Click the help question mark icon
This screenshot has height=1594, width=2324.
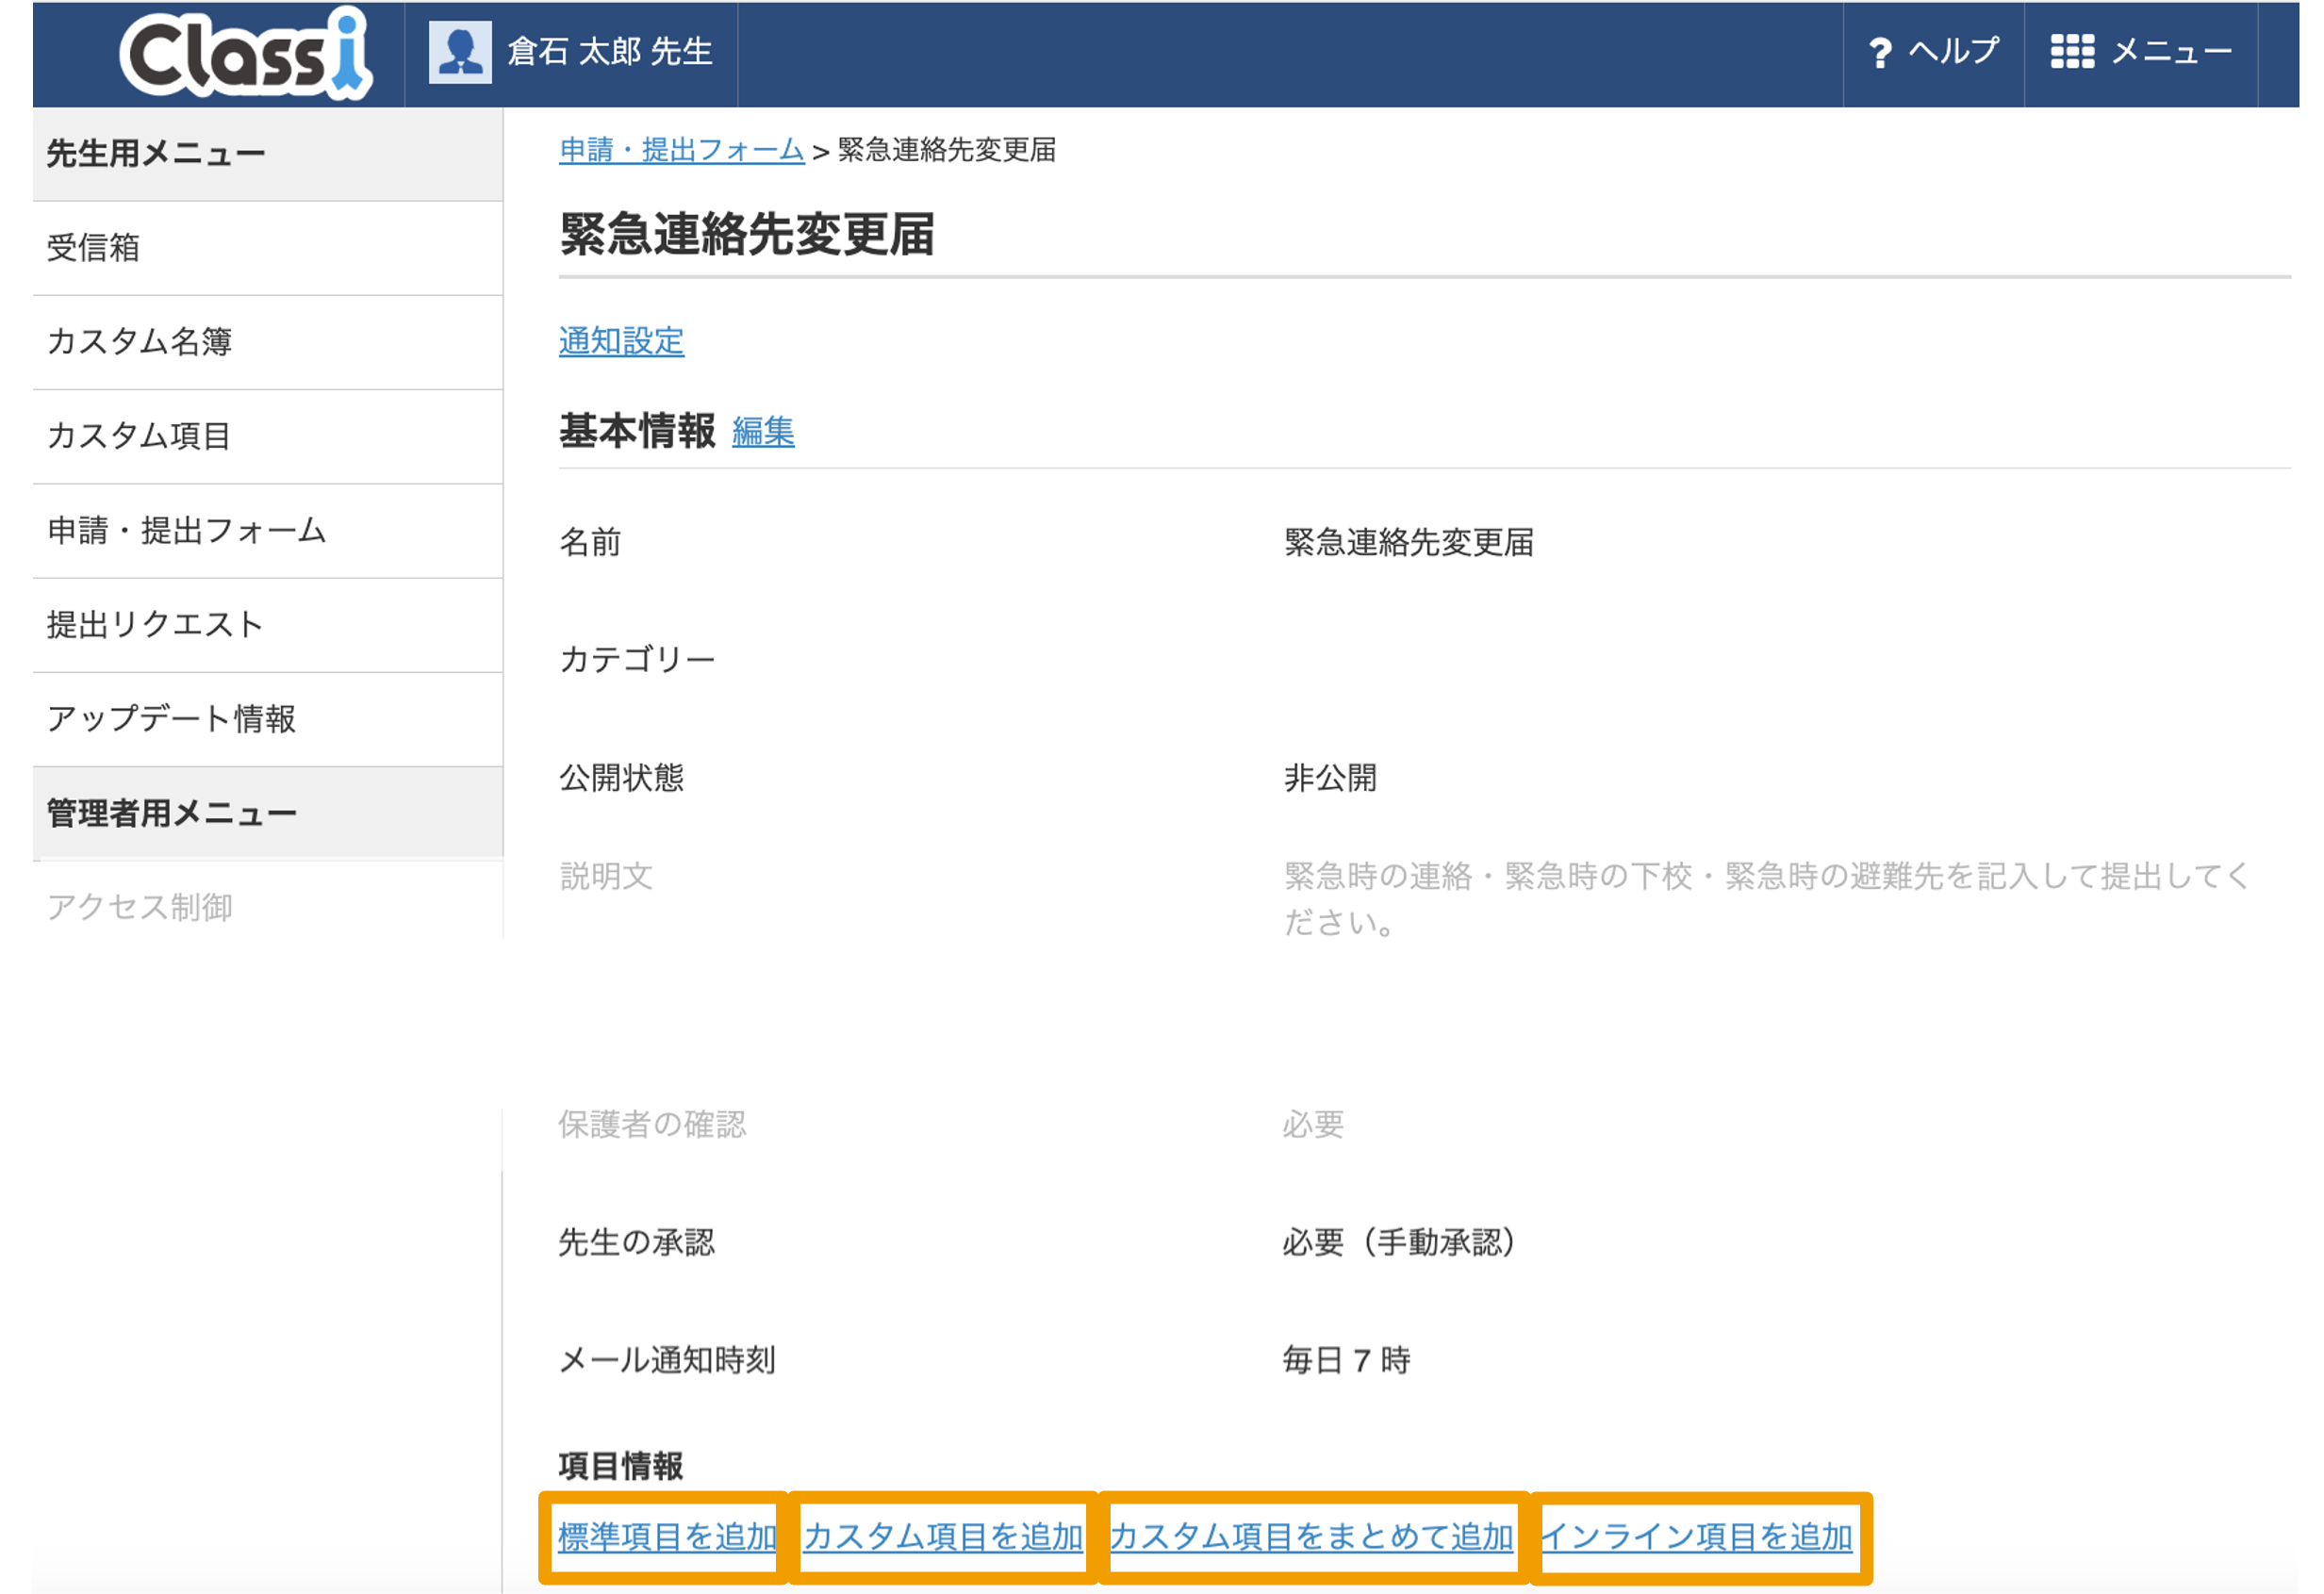[x=1879, y=52]
